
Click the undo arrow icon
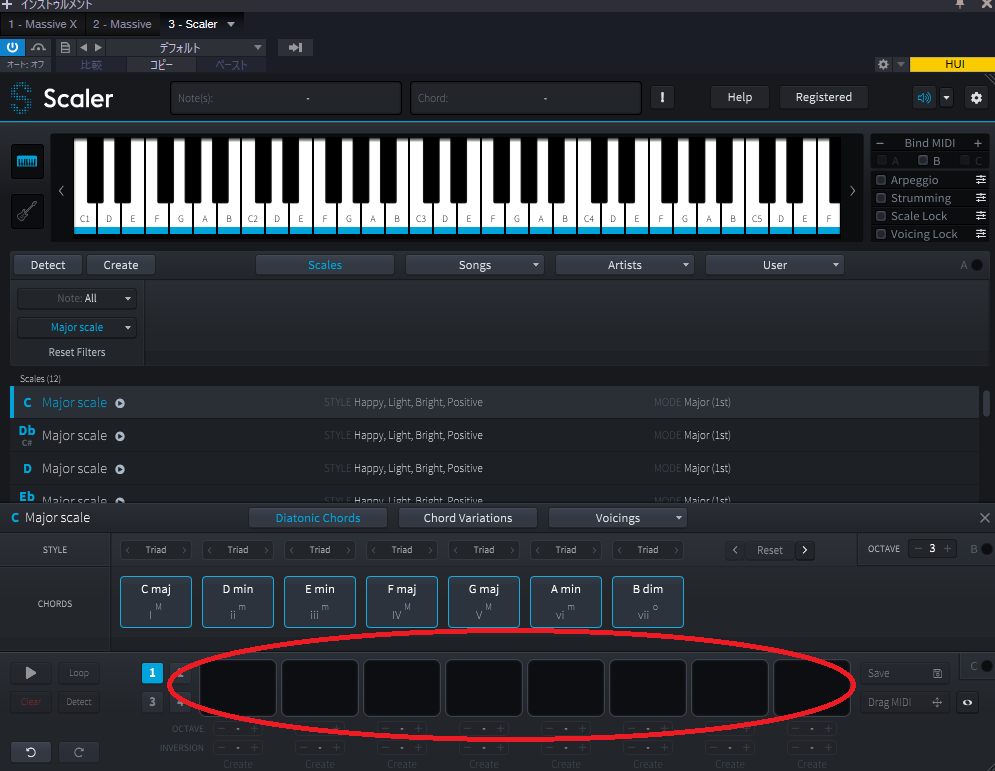point(30,752)
